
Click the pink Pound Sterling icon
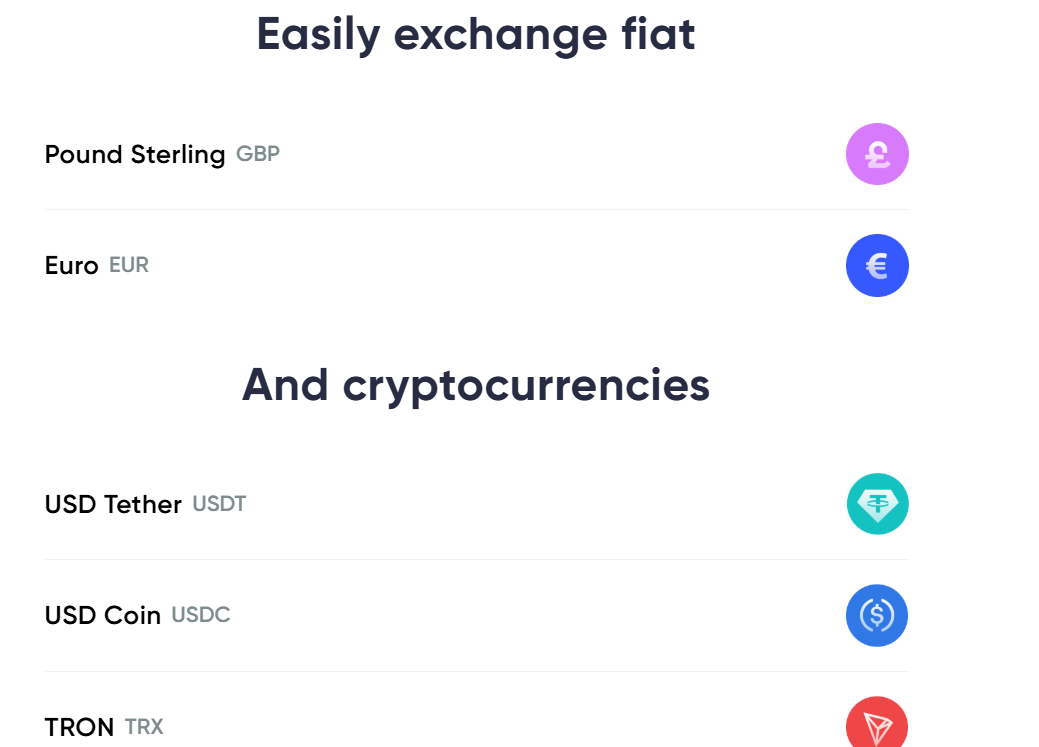(x=877, y=154)
